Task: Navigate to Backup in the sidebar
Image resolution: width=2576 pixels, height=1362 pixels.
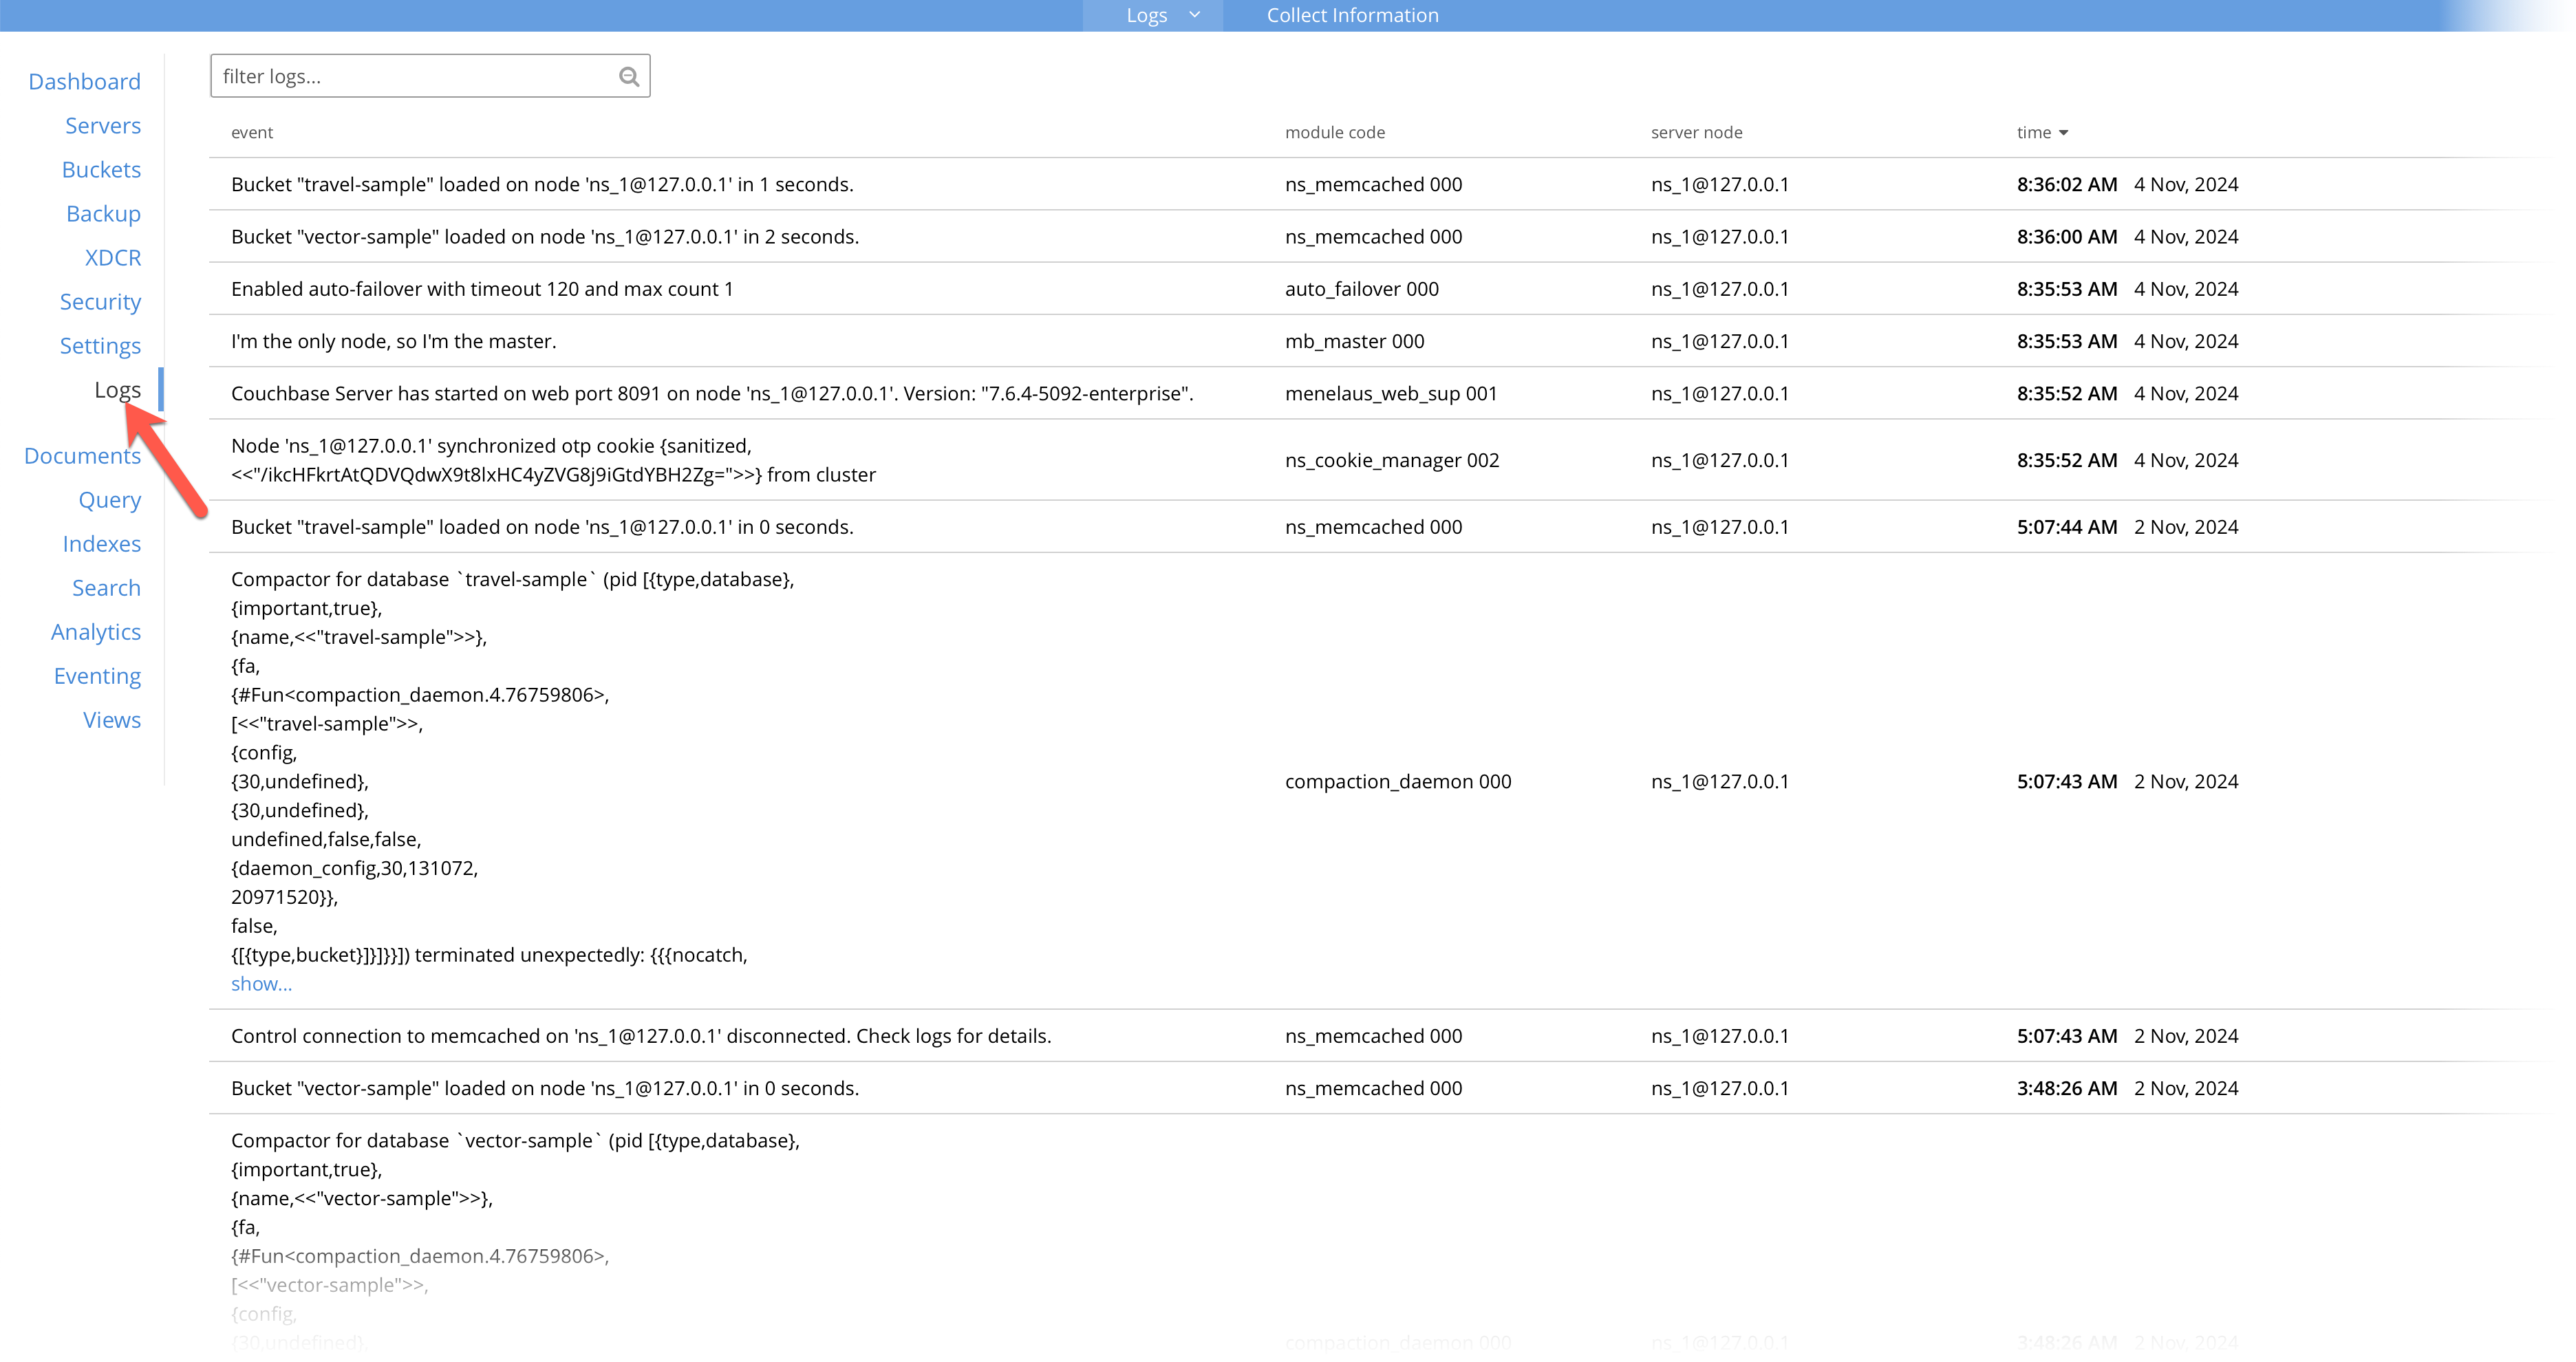Action: [x=103, y=214]
